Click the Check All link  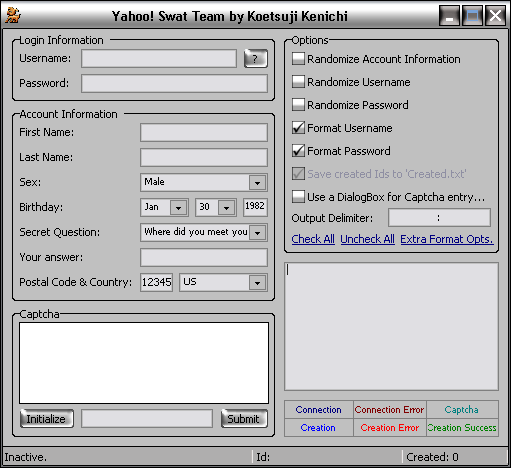point(313,239)
